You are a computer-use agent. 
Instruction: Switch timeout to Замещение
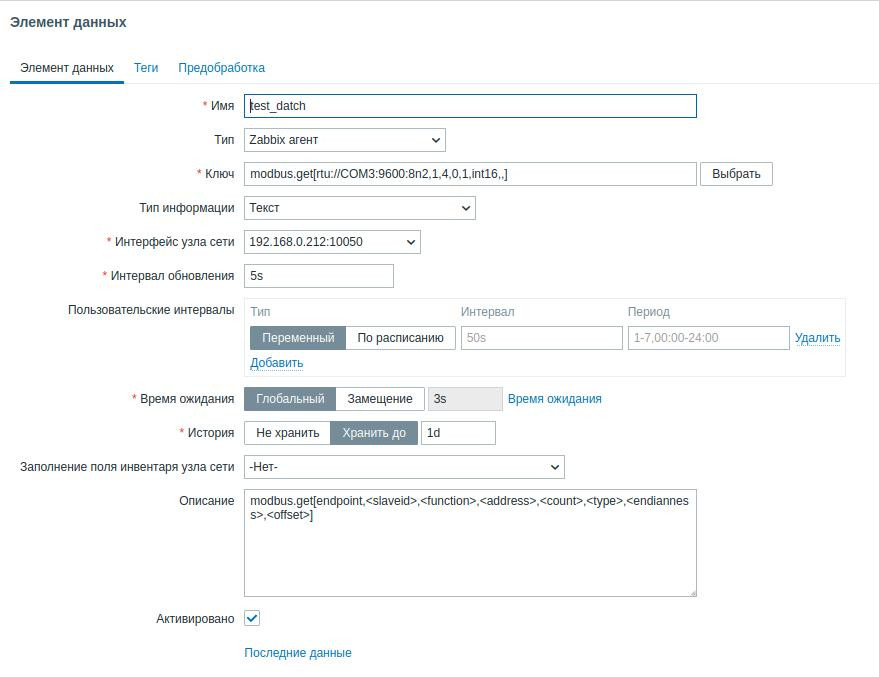[x=380, y=399]
